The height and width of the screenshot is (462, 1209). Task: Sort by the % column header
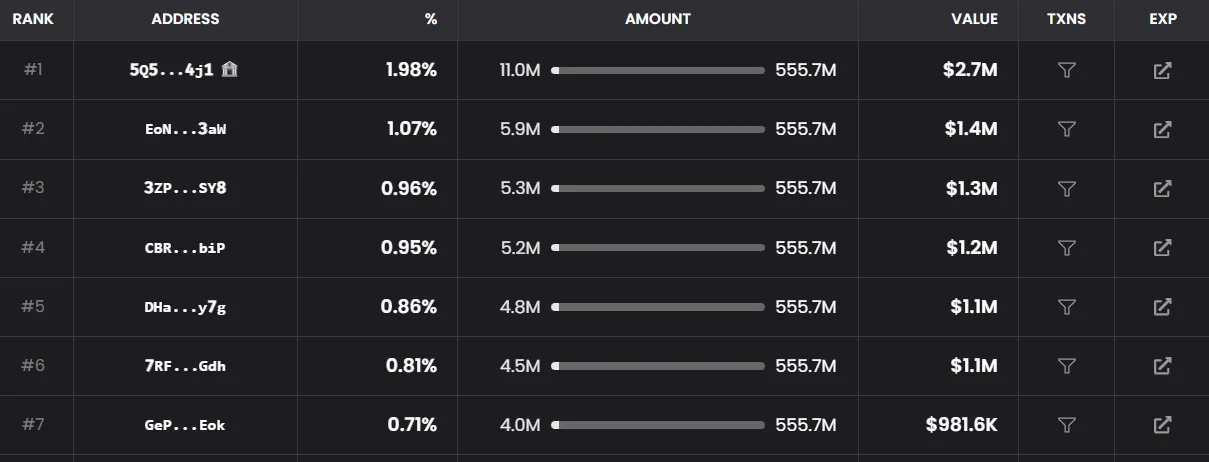click(430, 19)
